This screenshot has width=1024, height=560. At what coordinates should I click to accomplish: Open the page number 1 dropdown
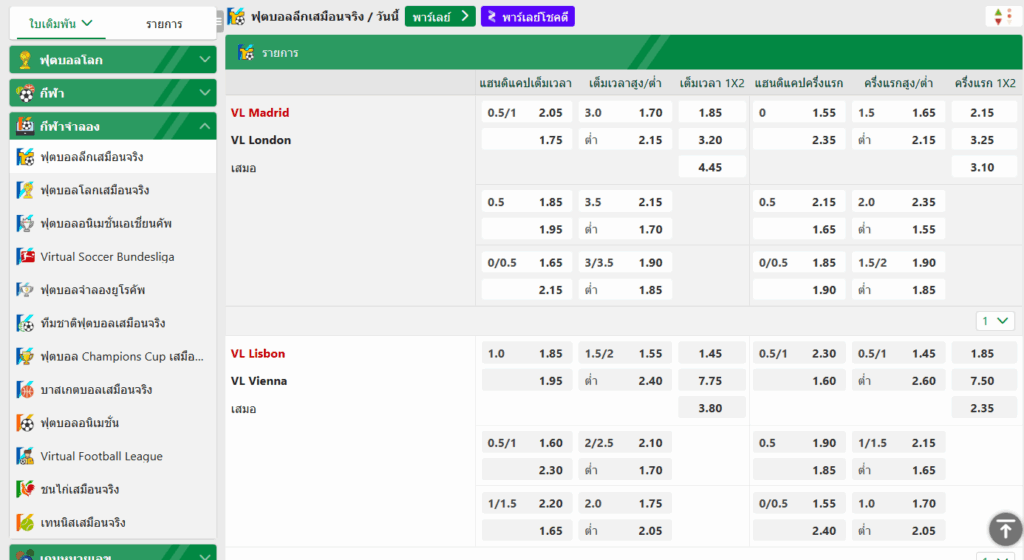995,320
